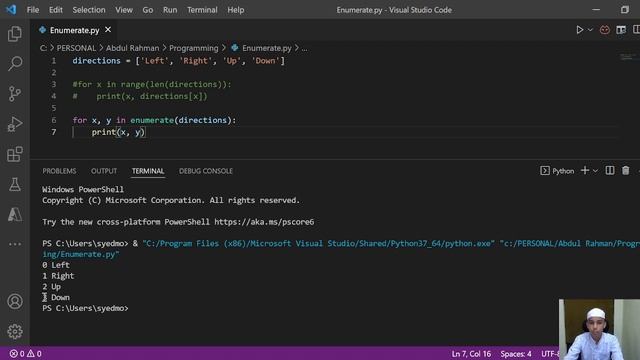The width and height of the screenshot is (640, 360).
Task: Create a new terminal with plus icon
Action: pyautogui.click(x=585, y=171)
